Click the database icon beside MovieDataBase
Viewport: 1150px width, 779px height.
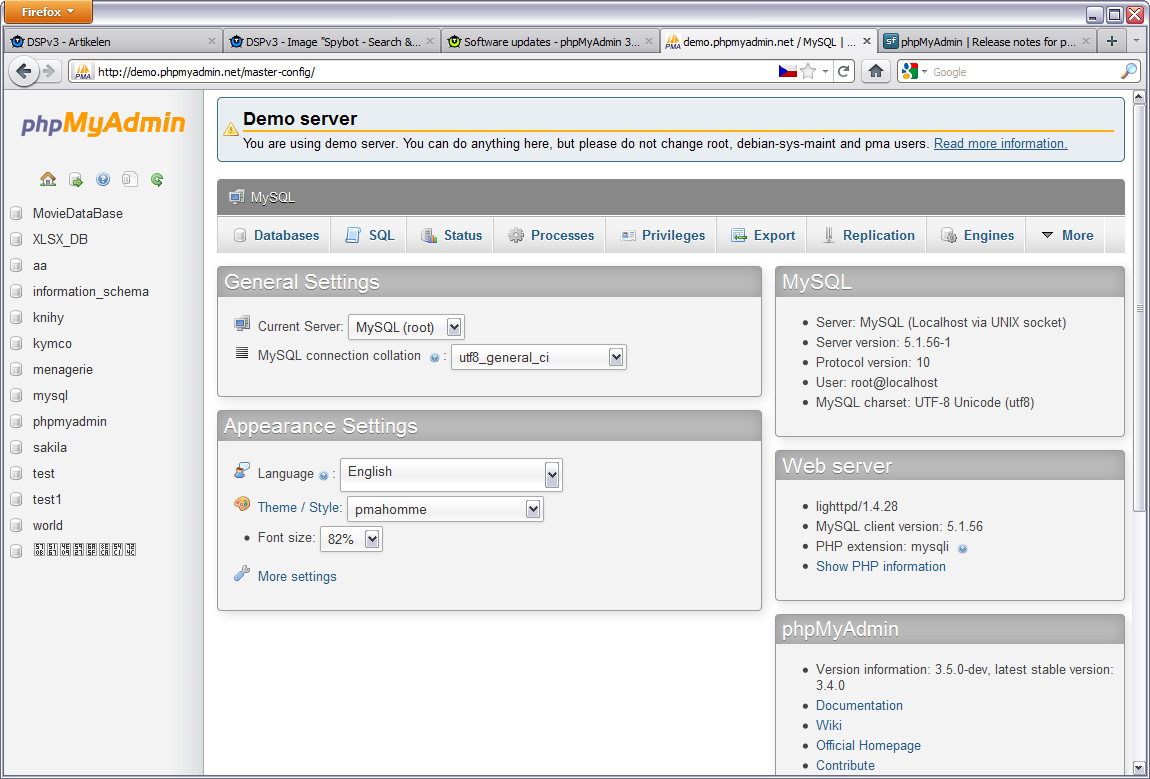pos(16,213)
